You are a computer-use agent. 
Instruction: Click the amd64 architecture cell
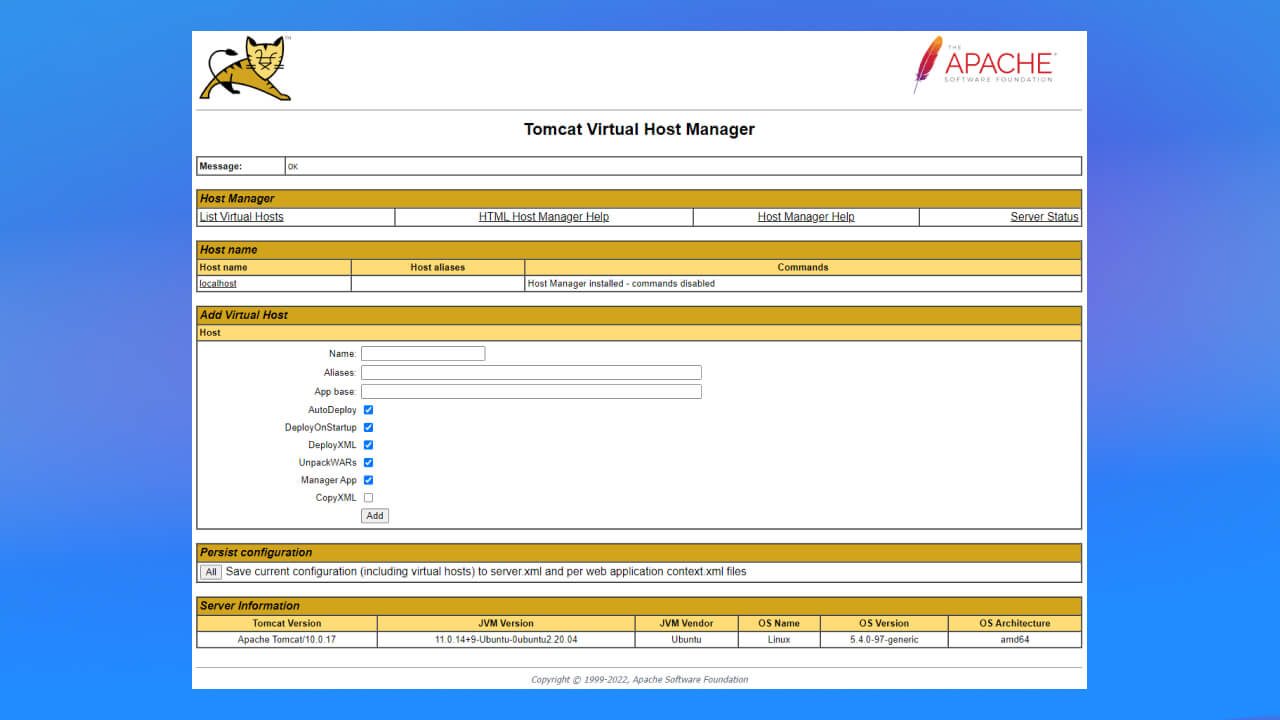(x=1015, y=640)
